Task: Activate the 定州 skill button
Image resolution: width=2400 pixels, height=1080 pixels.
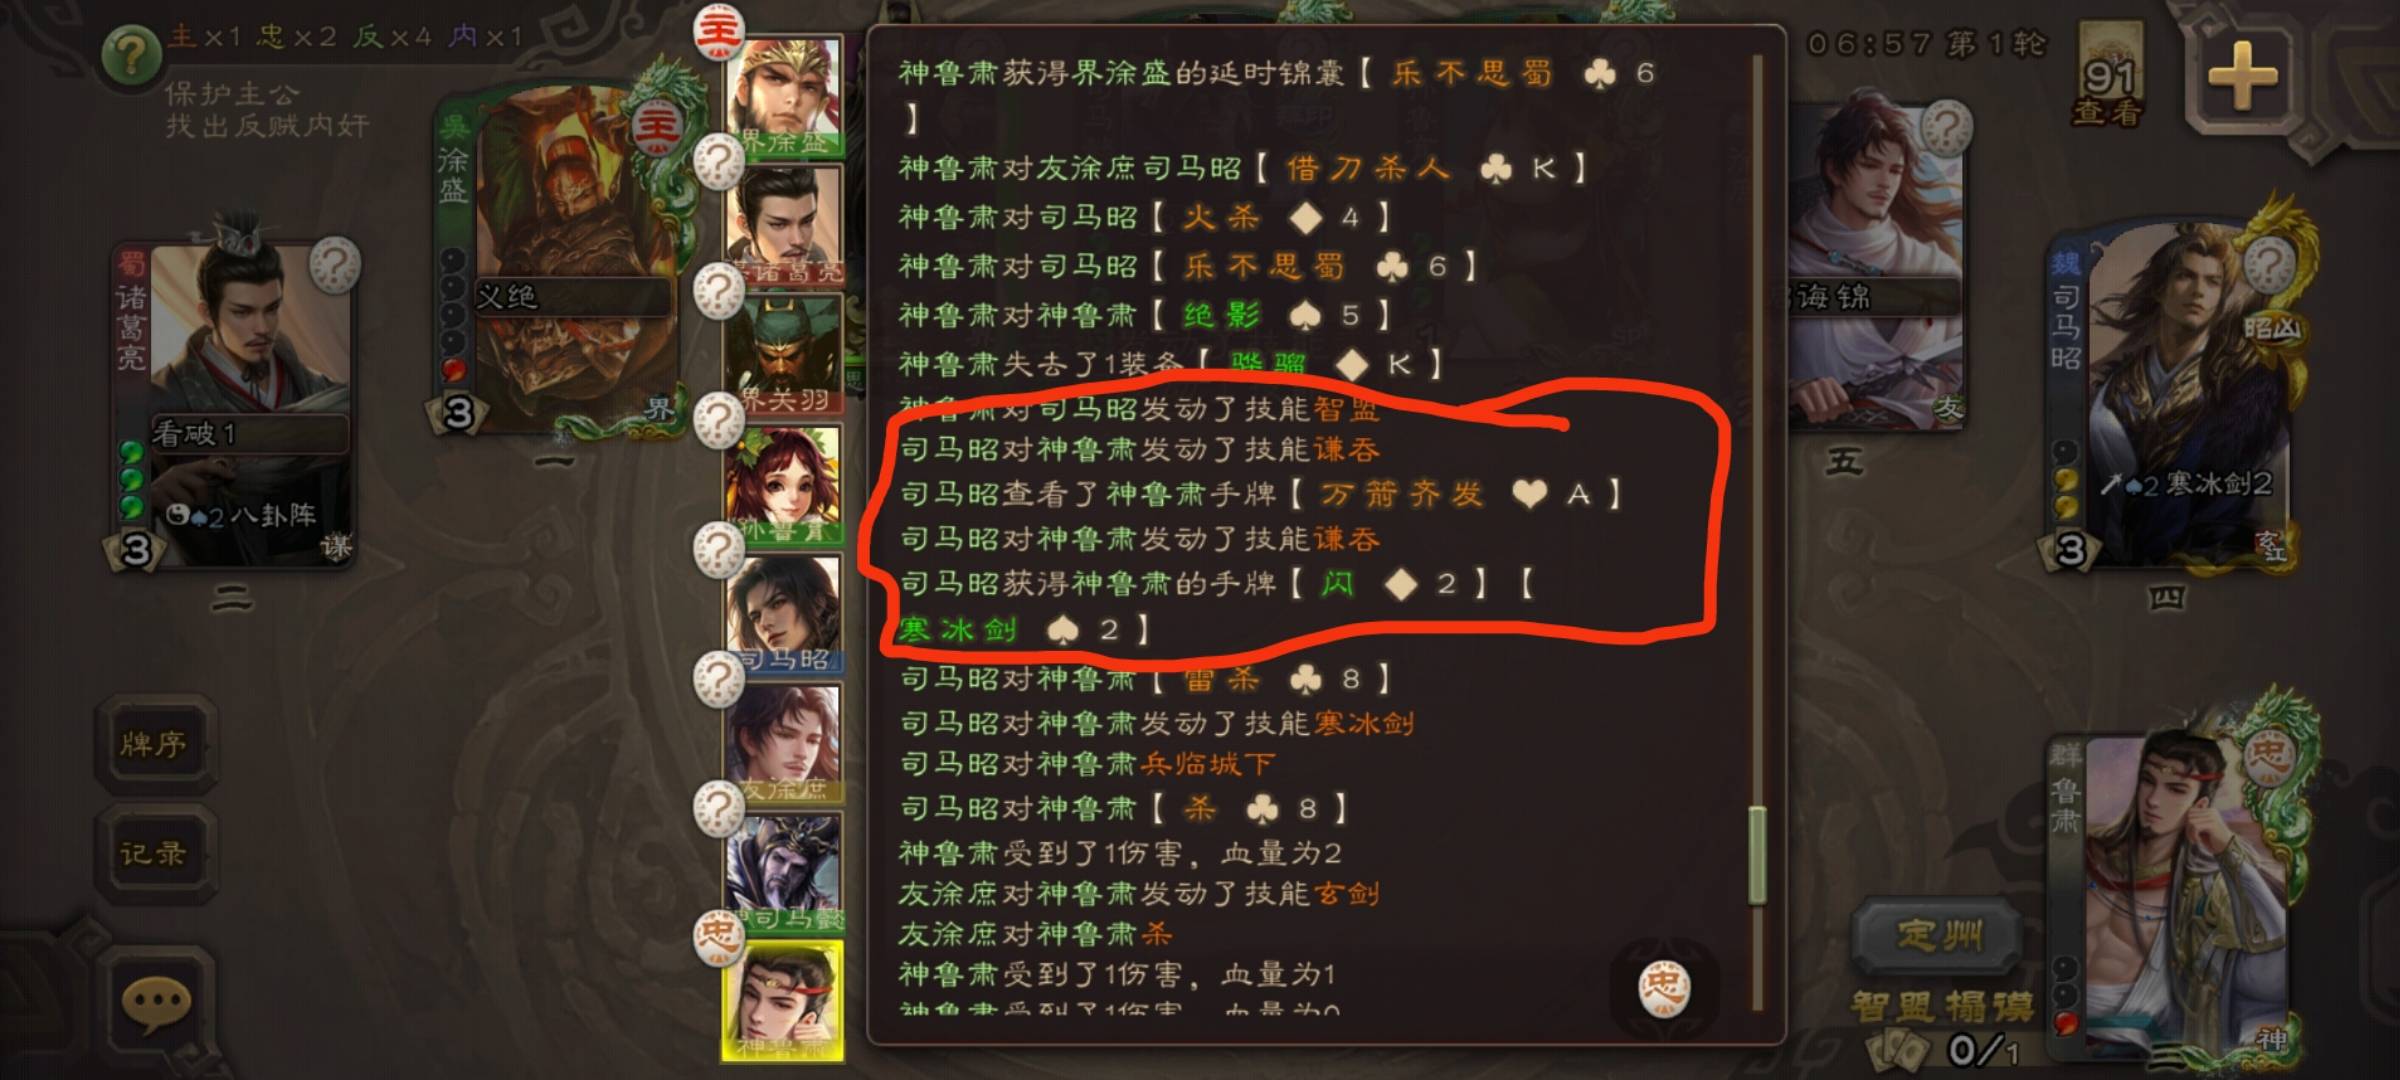Action: pos(1941,937)
